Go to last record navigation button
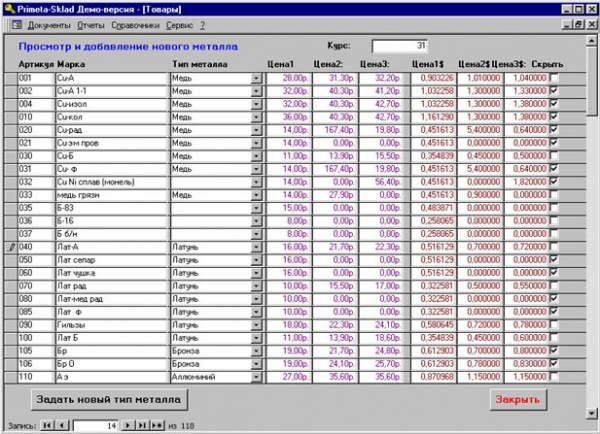This screenshot has height=434, width=600. 142,425
